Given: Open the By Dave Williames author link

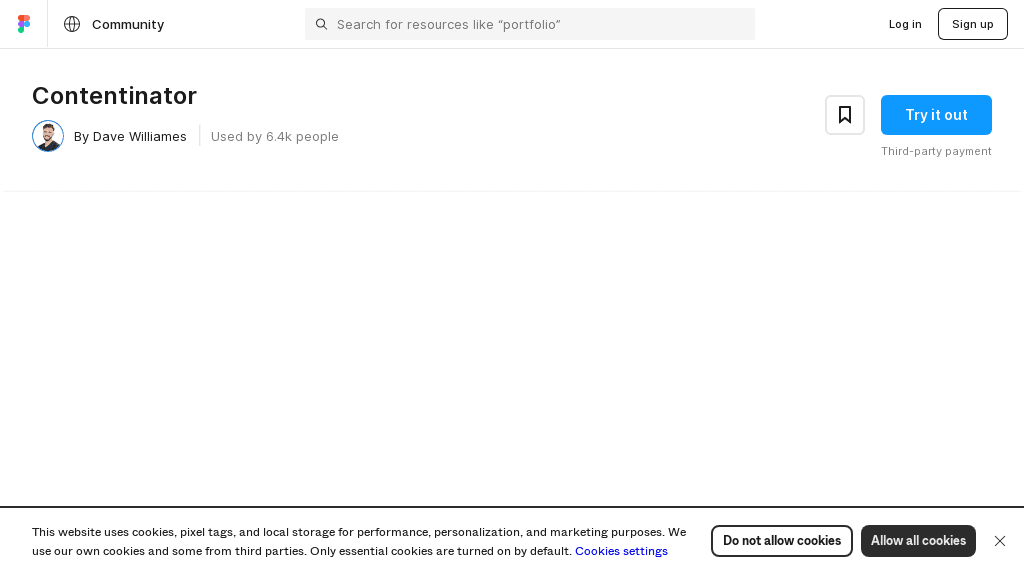Looking at the screenshot, I should 130,136.
